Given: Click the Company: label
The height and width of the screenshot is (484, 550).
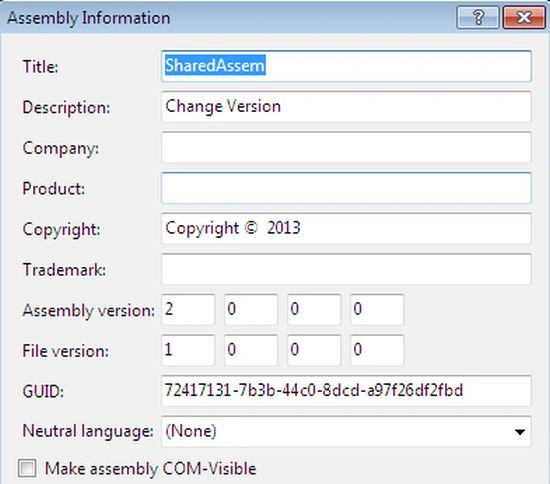Looking at the screenshot, I should [x=61, y=148].
